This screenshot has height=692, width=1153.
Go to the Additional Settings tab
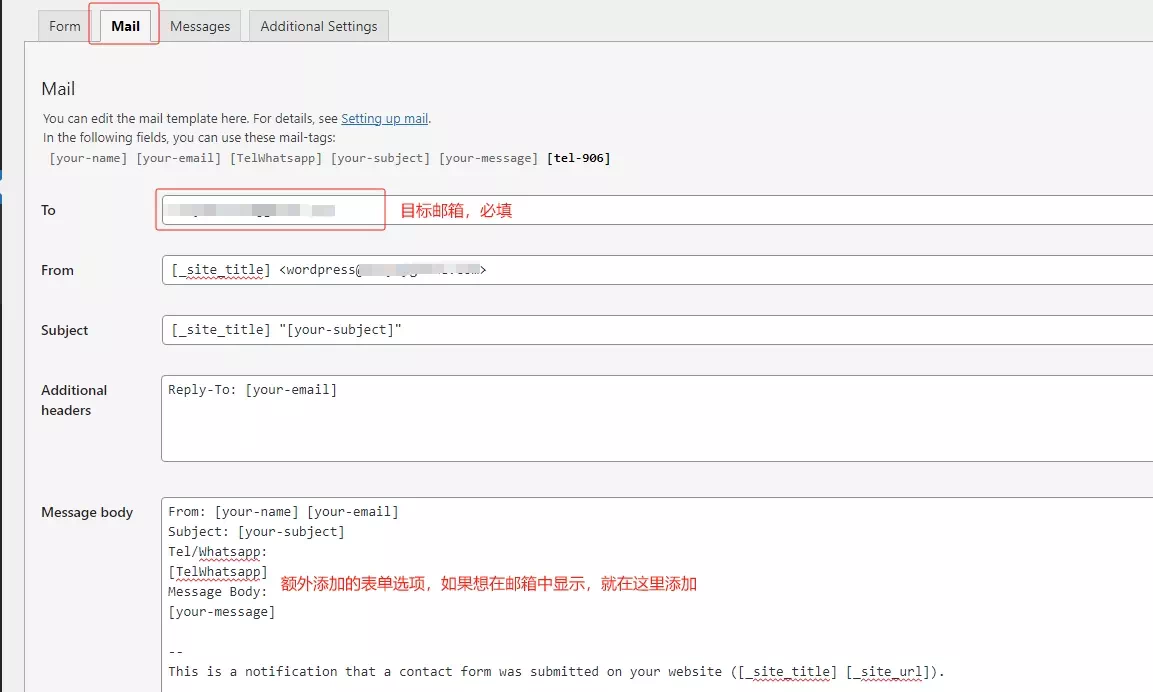319,26
